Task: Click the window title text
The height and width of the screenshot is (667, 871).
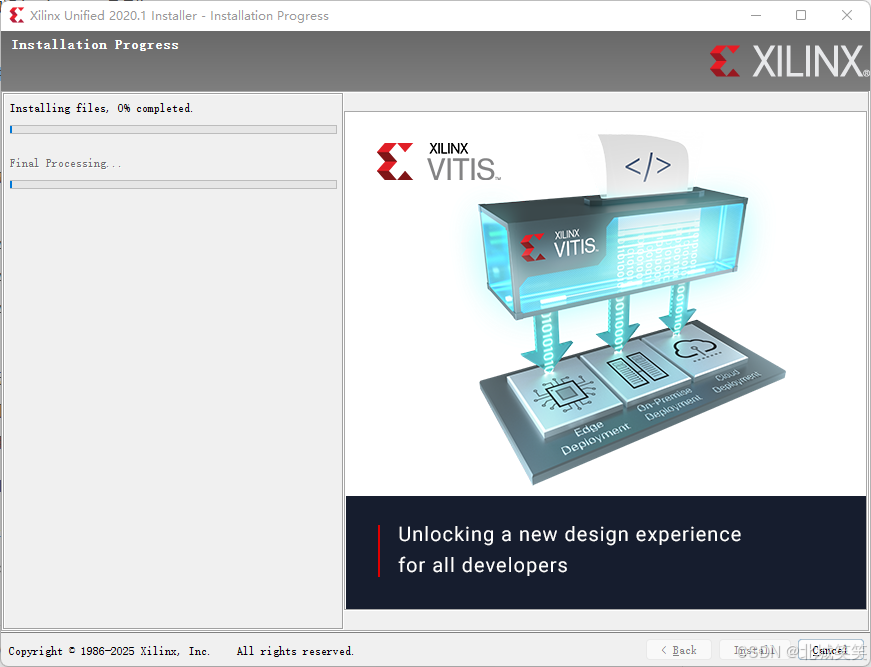Action: point(179,16)
